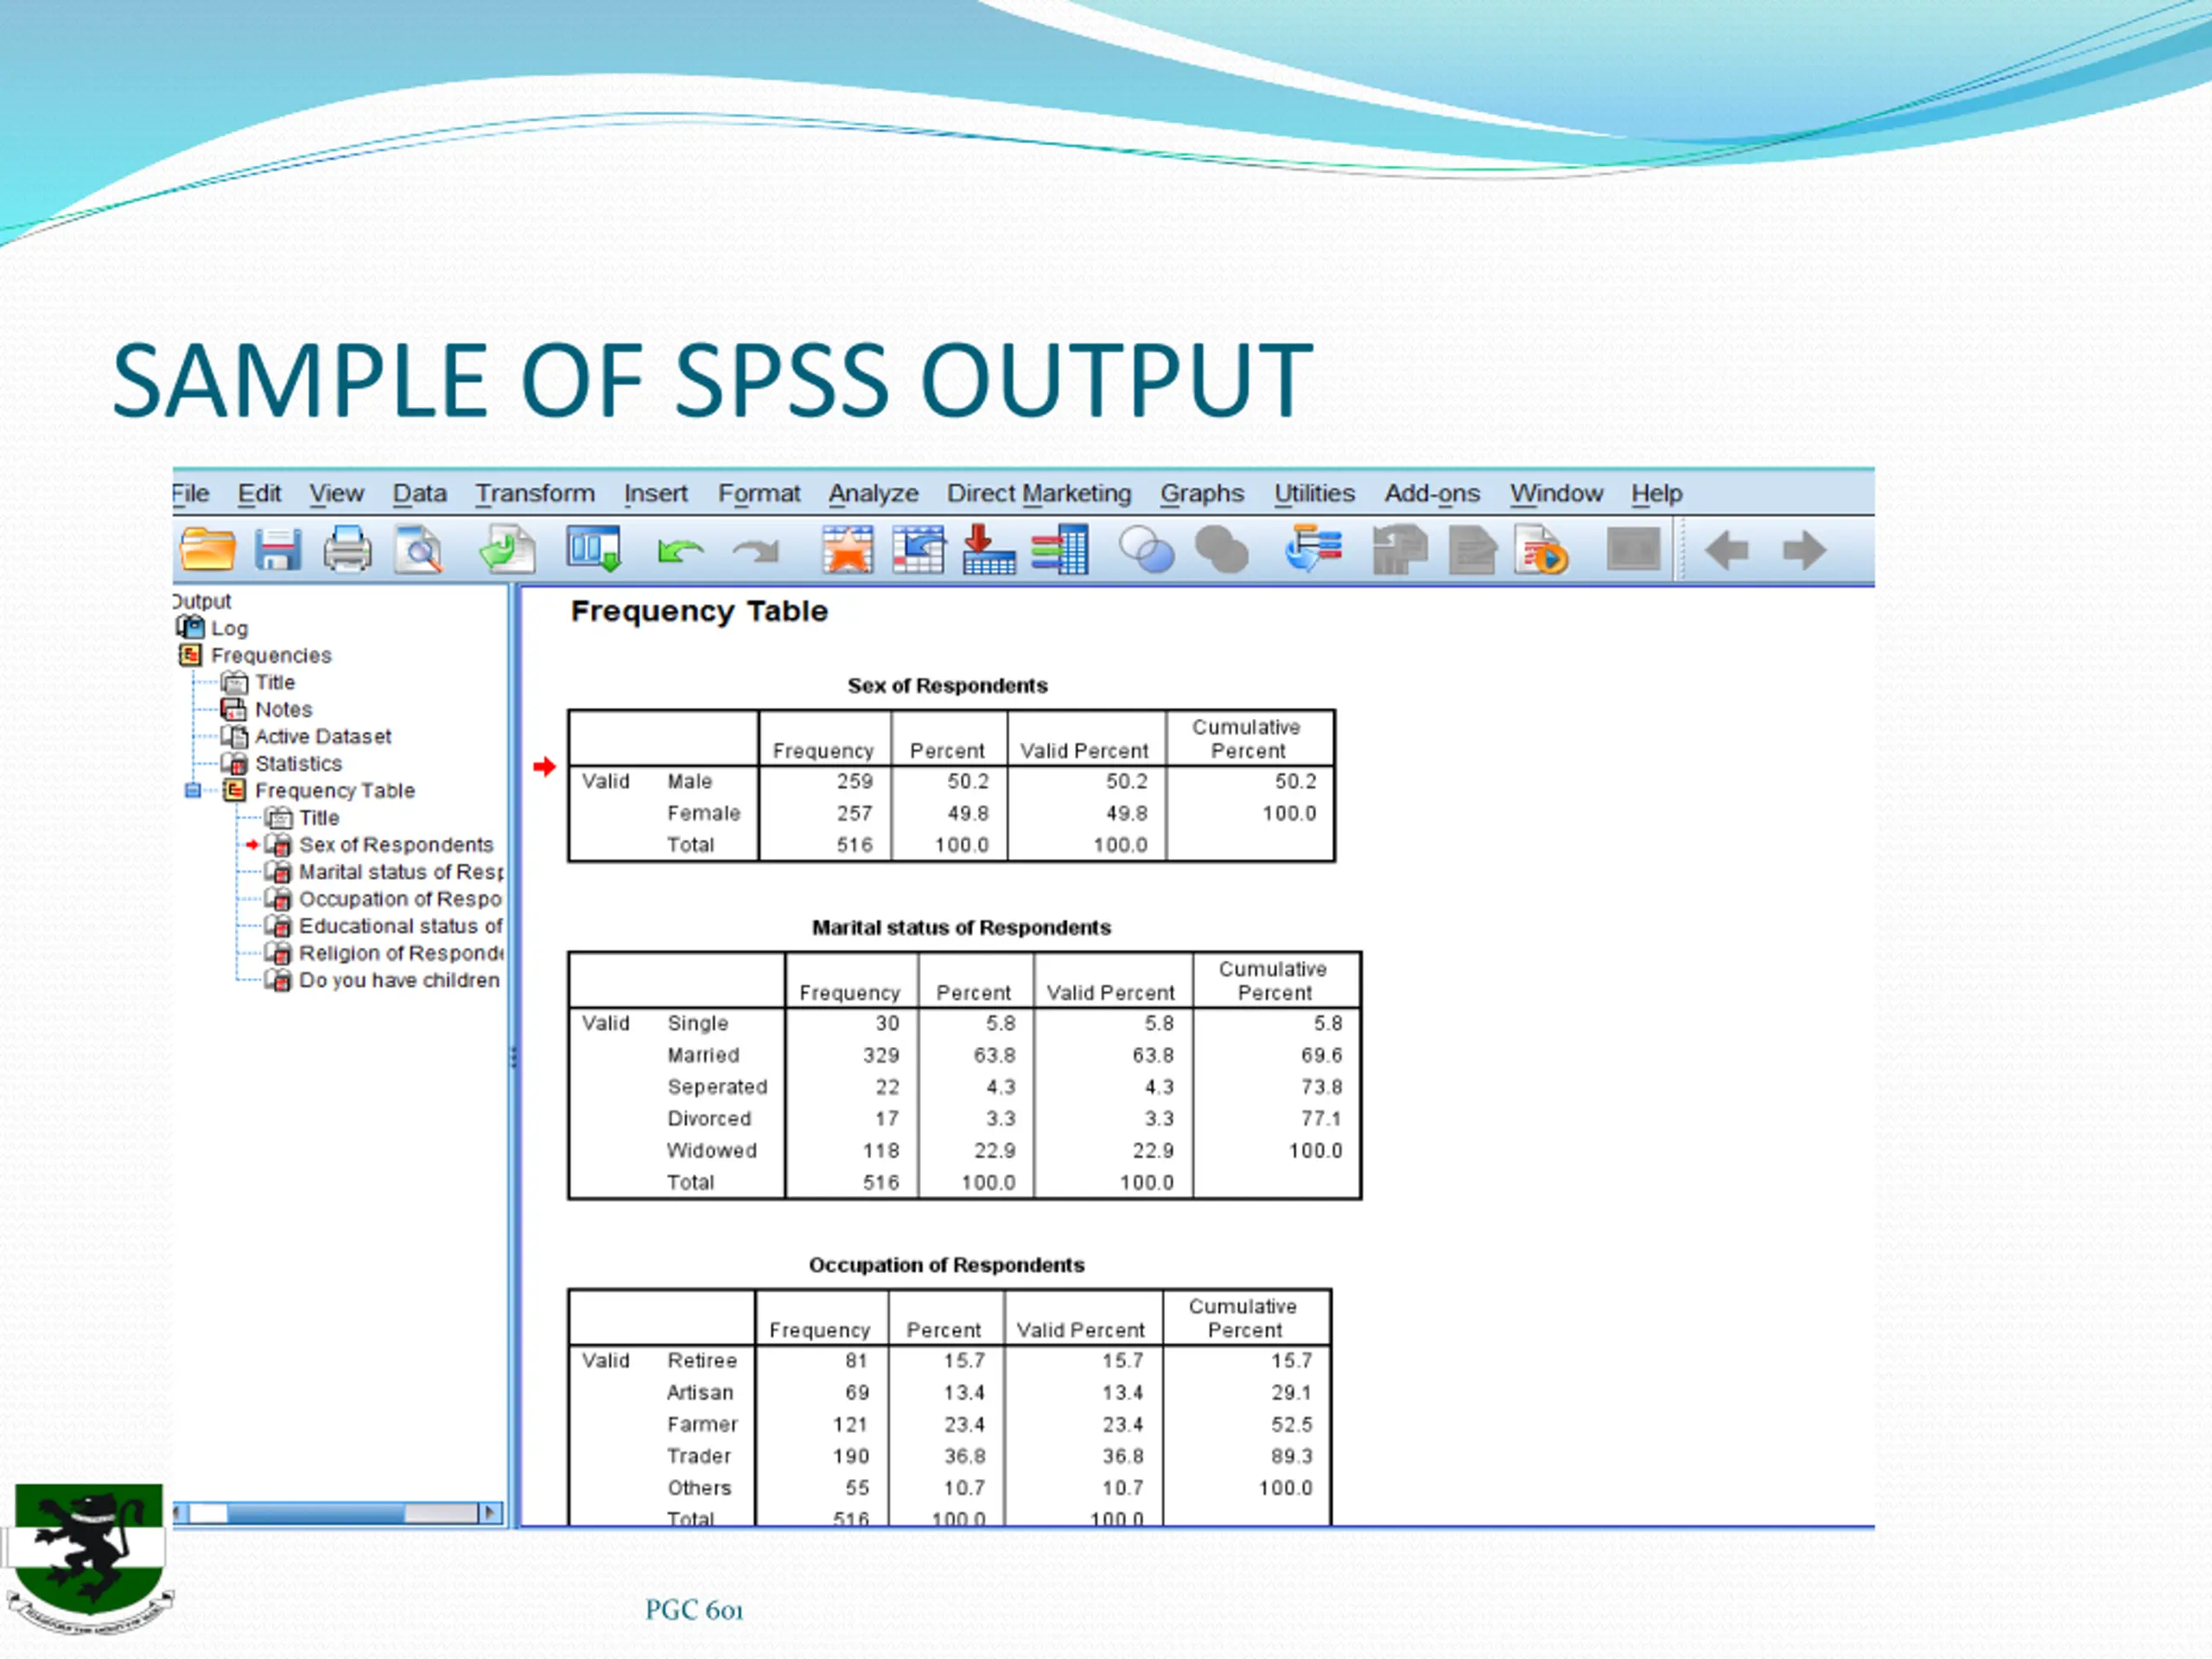This screenshot has width=2212, height=1659.
Task: Click the Recall recent dialogs icon
Action: point(594,550)
